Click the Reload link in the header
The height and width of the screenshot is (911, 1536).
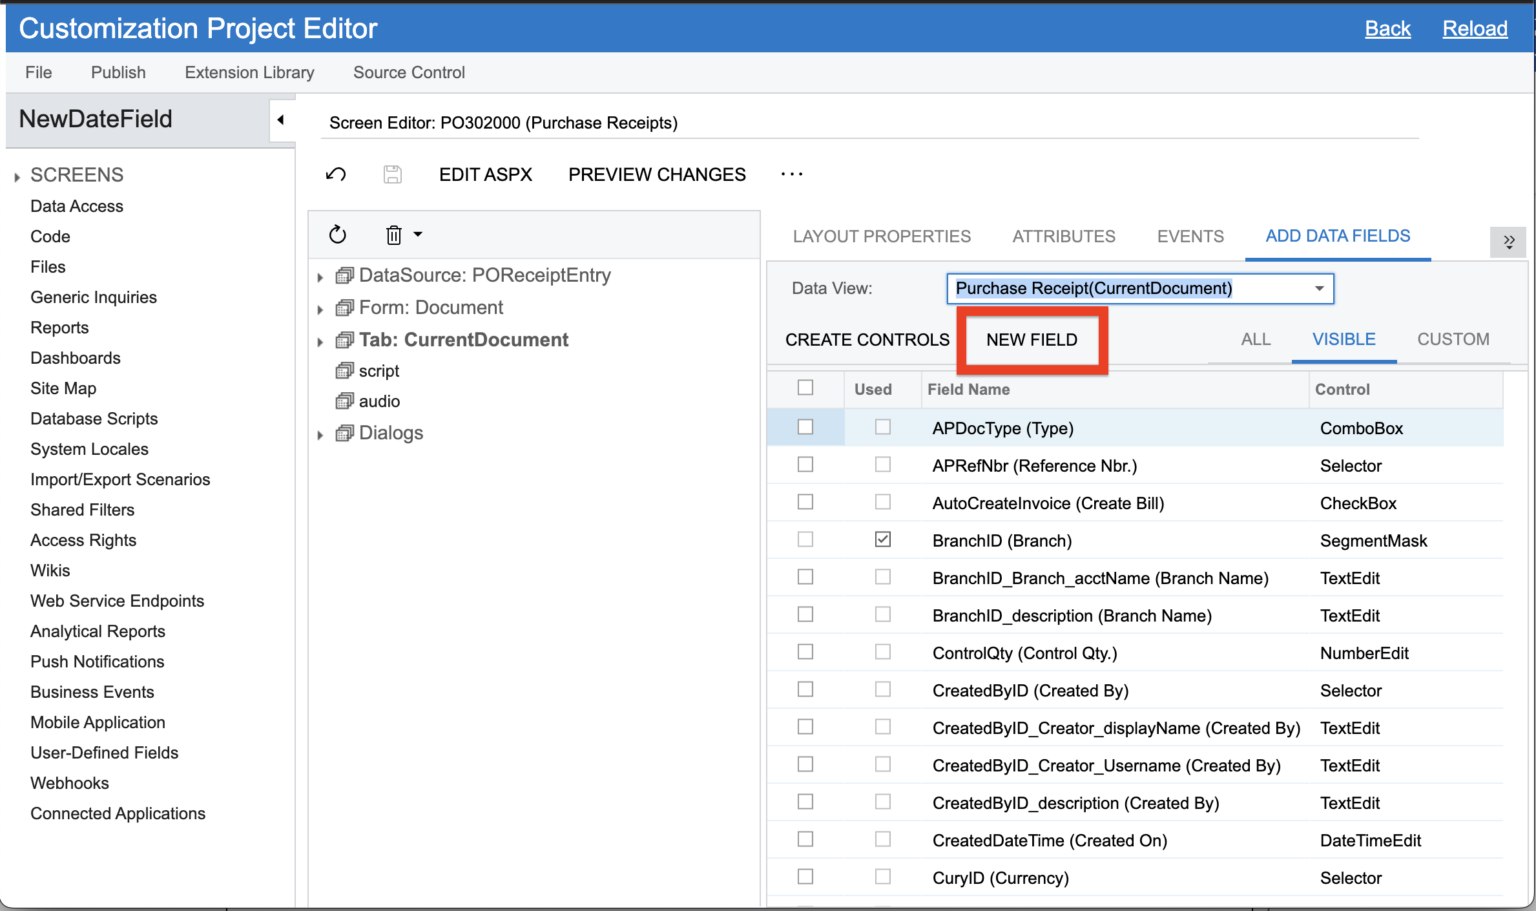[x=1475, y=28]
